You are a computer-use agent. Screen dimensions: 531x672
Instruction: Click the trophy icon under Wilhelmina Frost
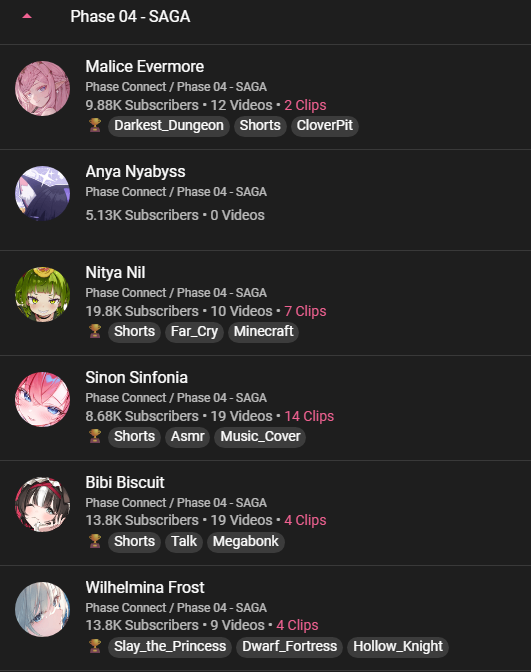(95, 646)
